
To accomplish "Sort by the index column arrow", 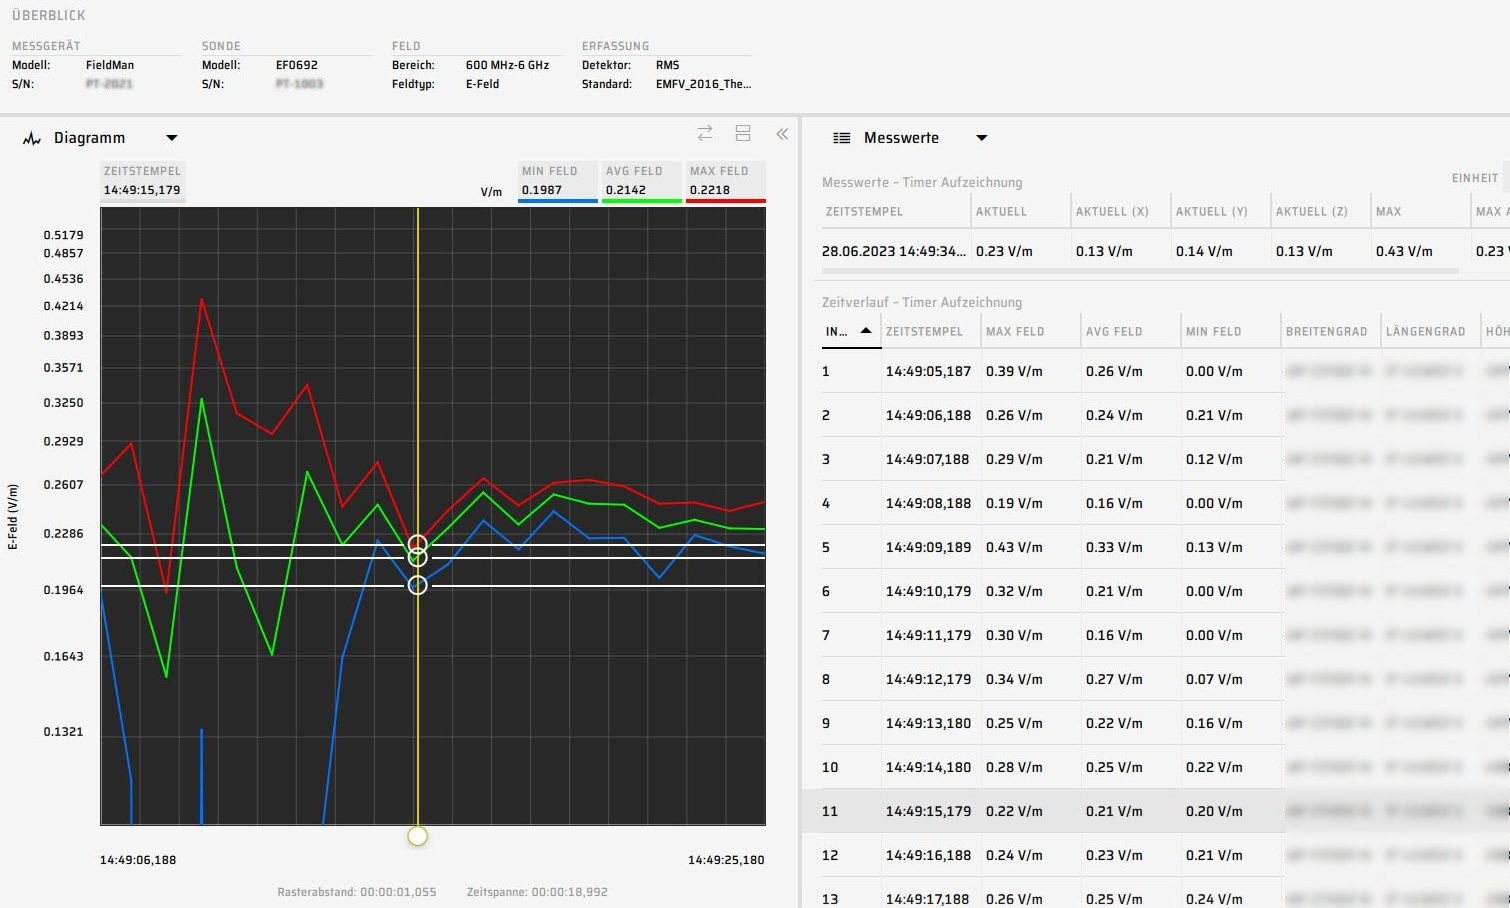I will pos(866,330).
